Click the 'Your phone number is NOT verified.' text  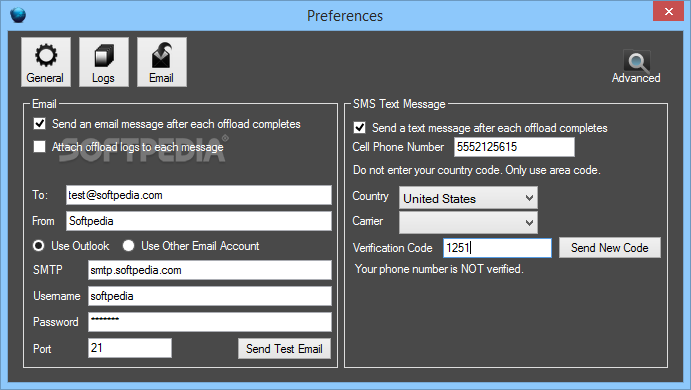(439, 269)
